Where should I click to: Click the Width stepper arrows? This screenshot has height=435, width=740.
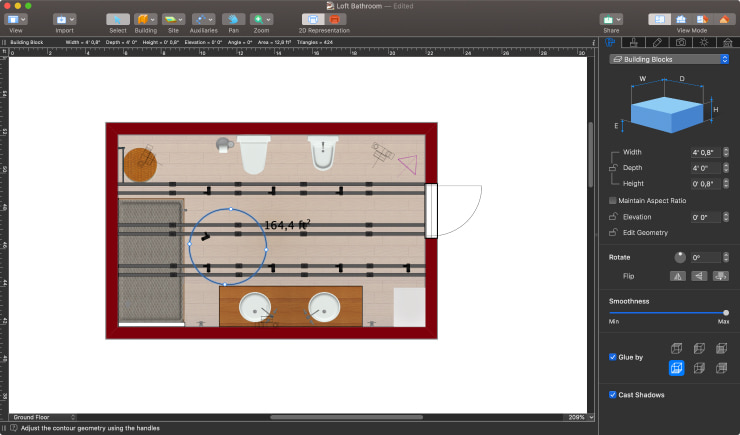[725, 152]
